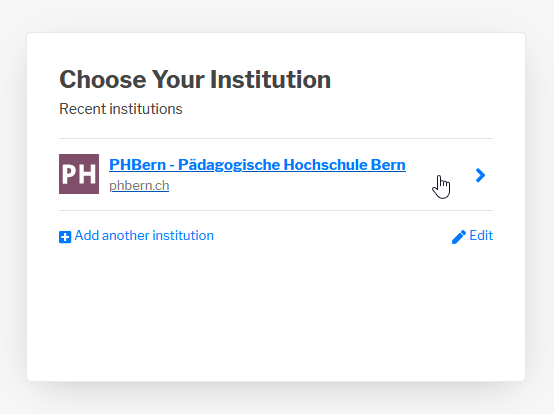
Task: Click the blue right chevron arrow
Action: coord(480,175)
